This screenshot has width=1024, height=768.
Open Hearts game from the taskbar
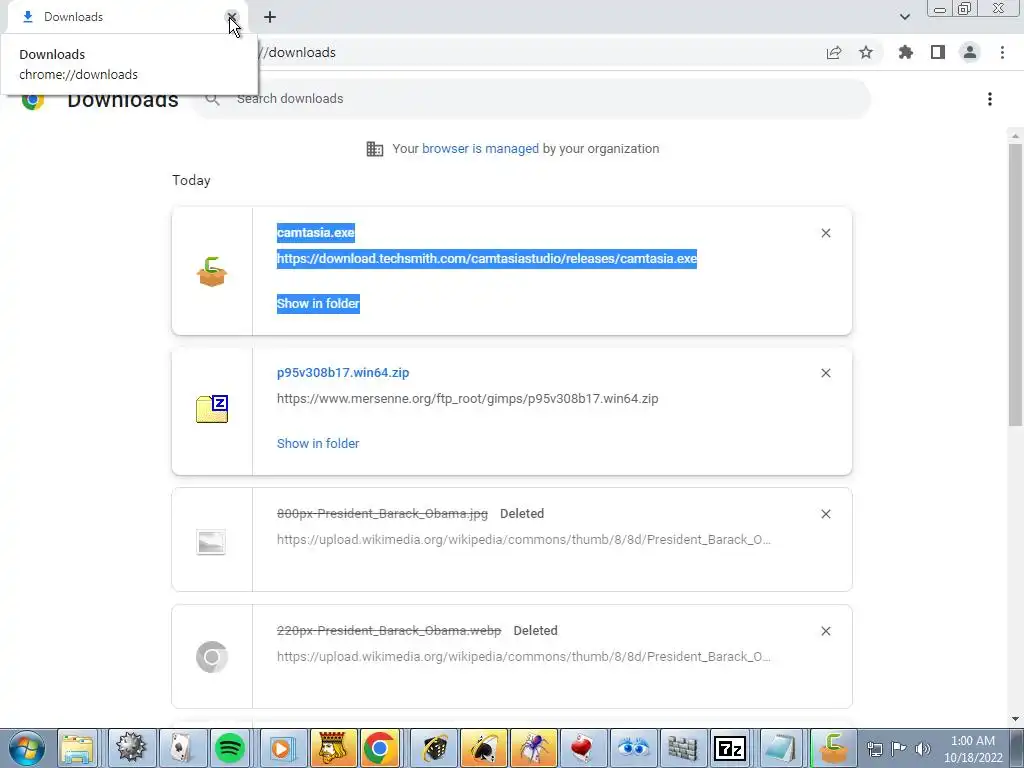582,748
